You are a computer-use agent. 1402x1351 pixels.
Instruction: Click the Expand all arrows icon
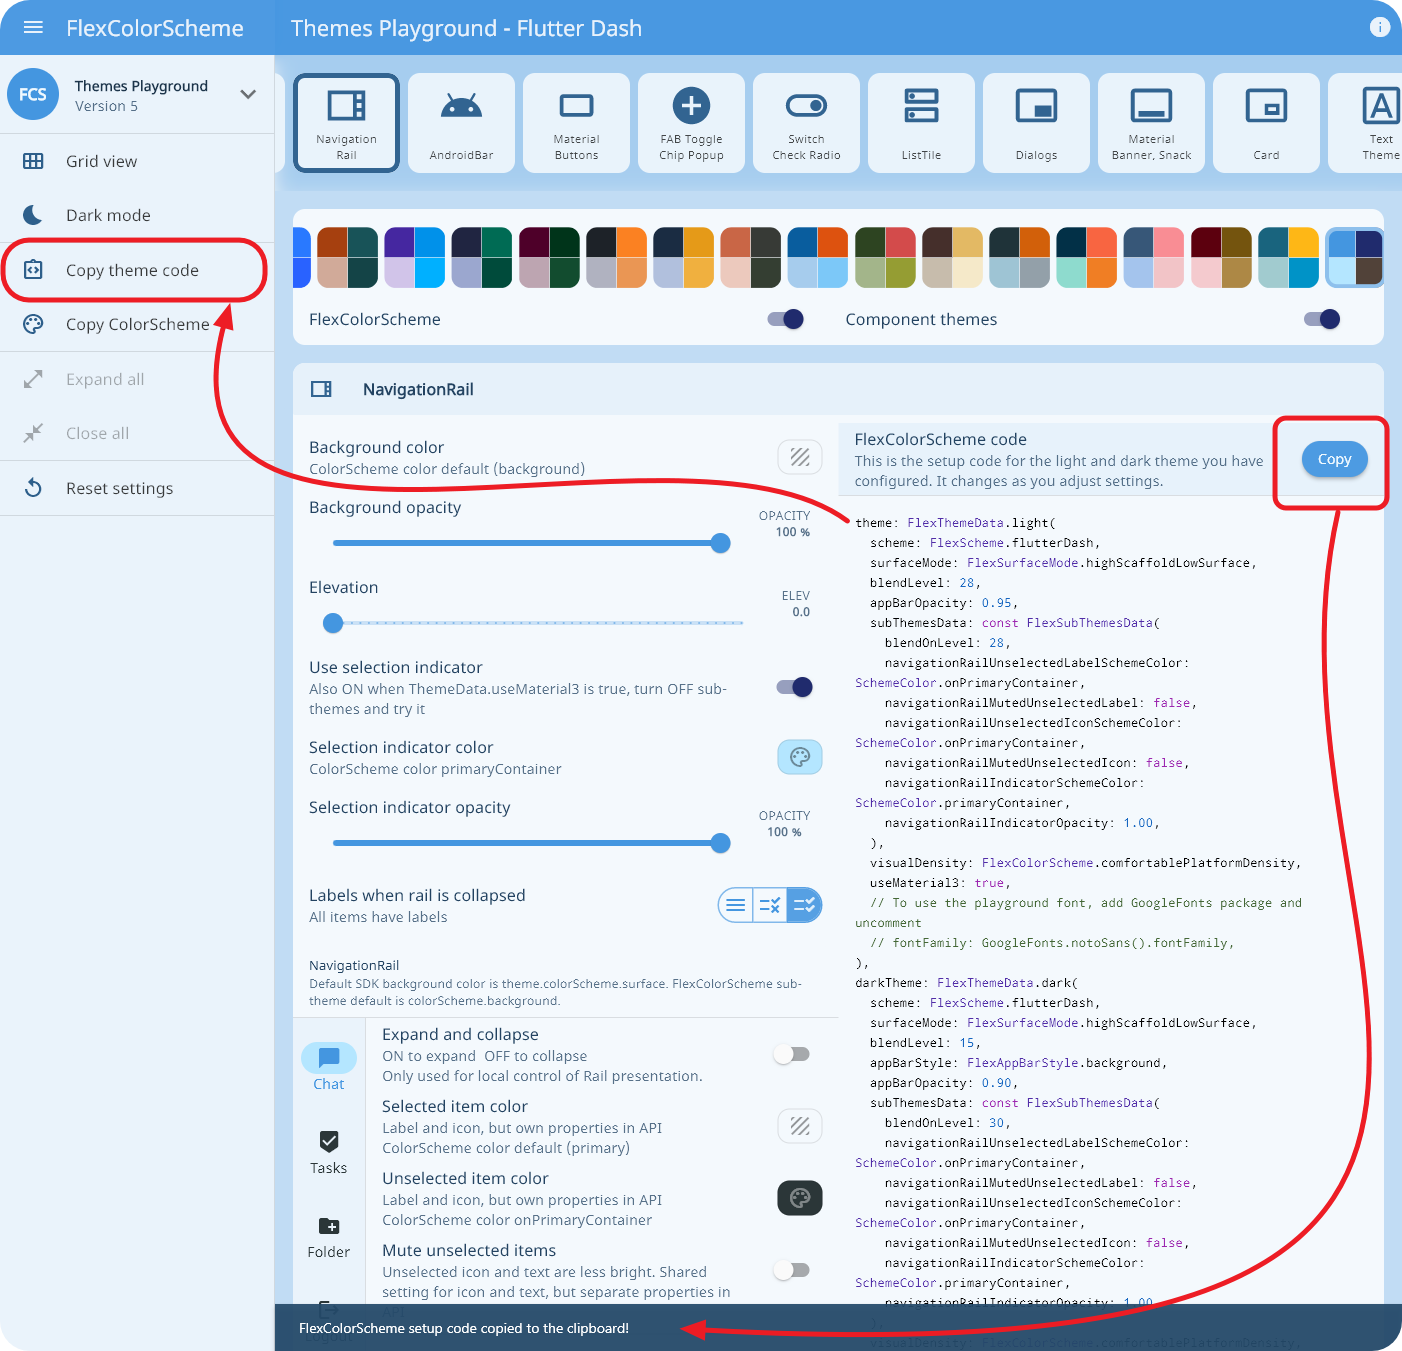tap(33, 379)
